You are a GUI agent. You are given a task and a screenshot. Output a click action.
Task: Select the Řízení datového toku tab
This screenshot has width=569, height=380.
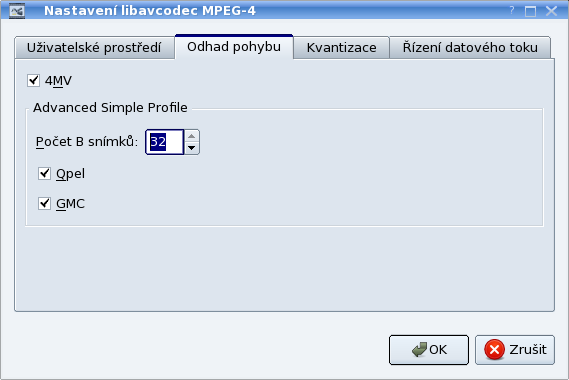pyautogui.click(x=470, y=48)
